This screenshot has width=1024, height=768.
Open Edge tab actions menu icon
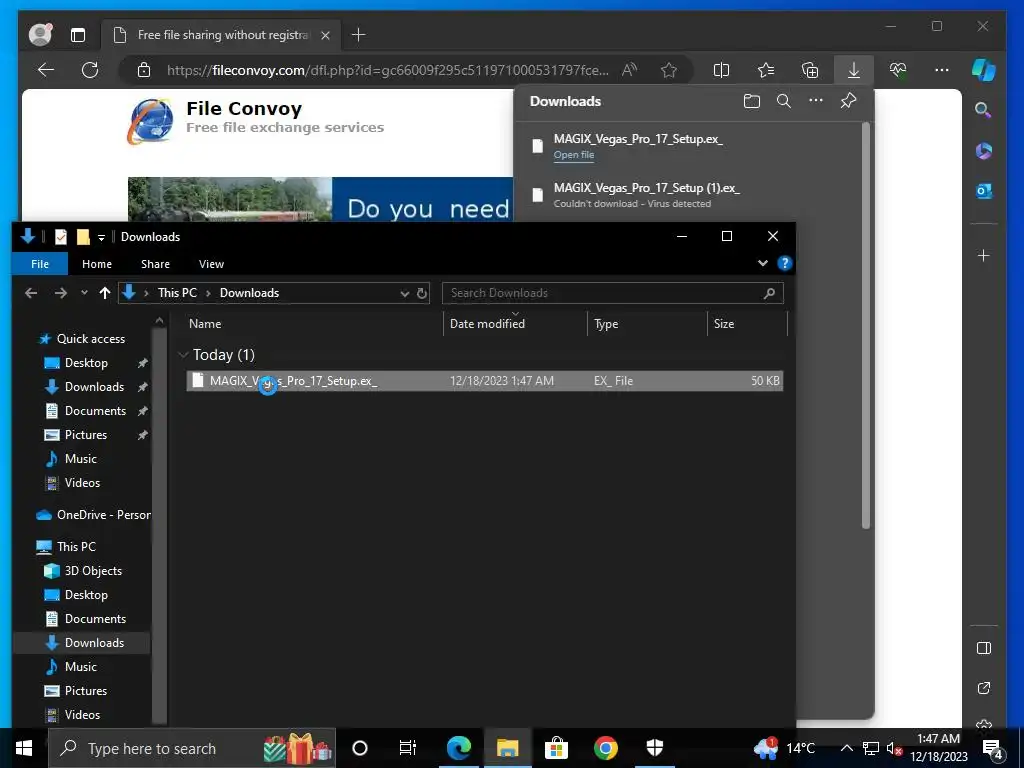coord(78,35)
